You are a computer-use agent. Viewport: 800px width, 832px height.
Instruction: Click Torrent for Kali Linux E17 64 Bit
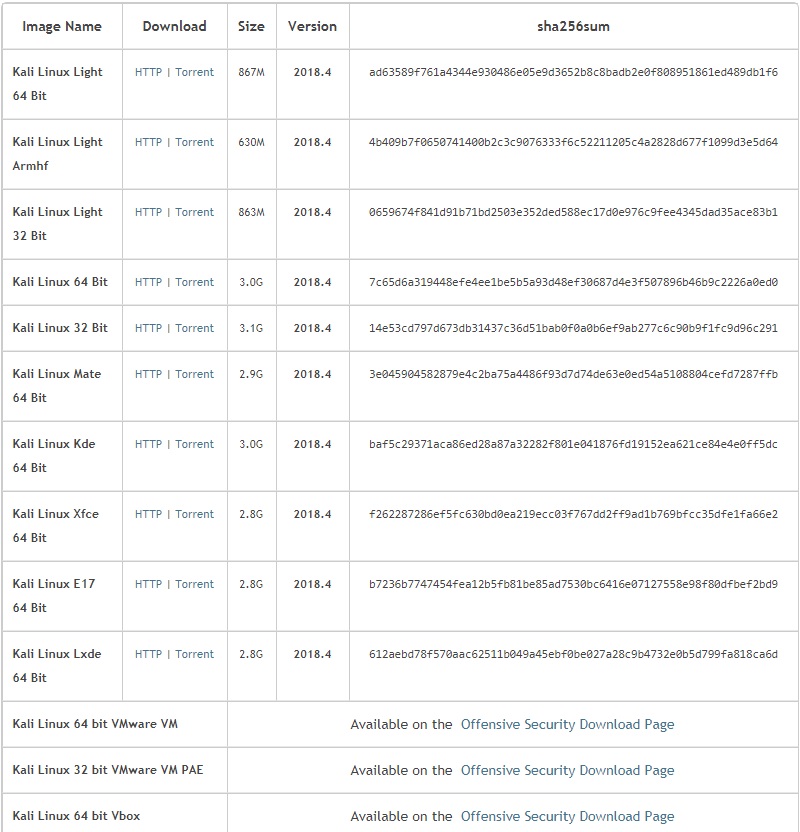click(194, 584)
